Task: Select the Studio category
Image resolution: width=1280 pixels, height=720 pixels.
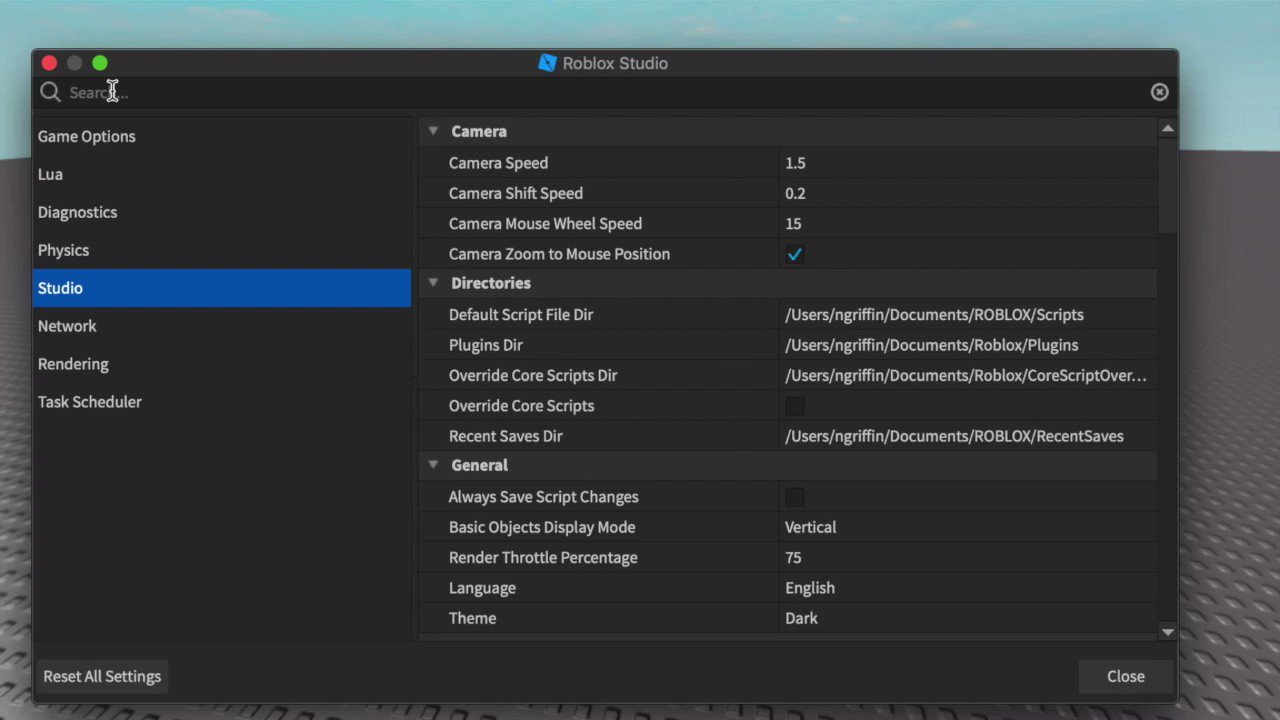Action: (x=221, y=288)
